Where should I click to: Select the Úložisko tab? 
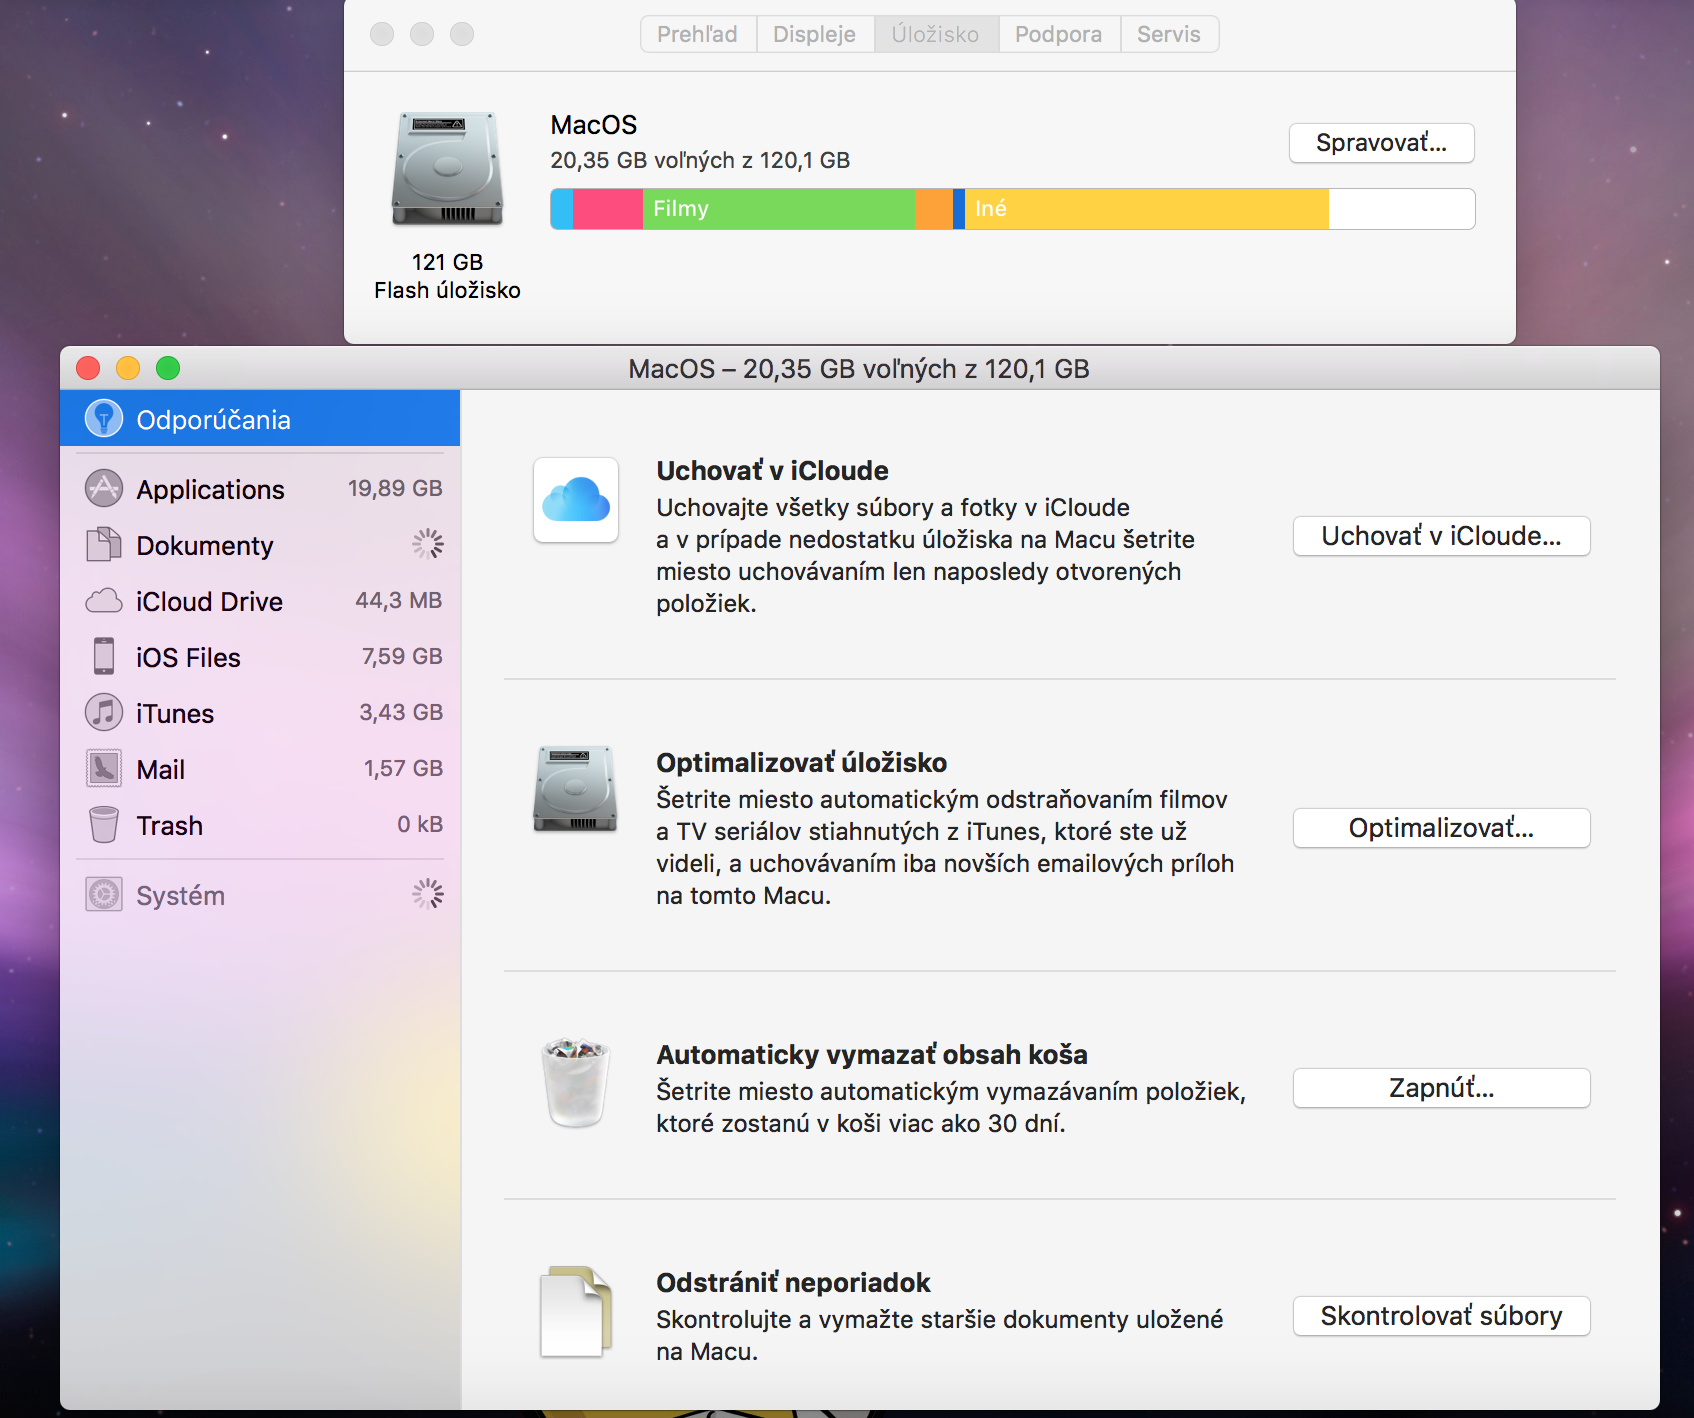tap(936, 34)
